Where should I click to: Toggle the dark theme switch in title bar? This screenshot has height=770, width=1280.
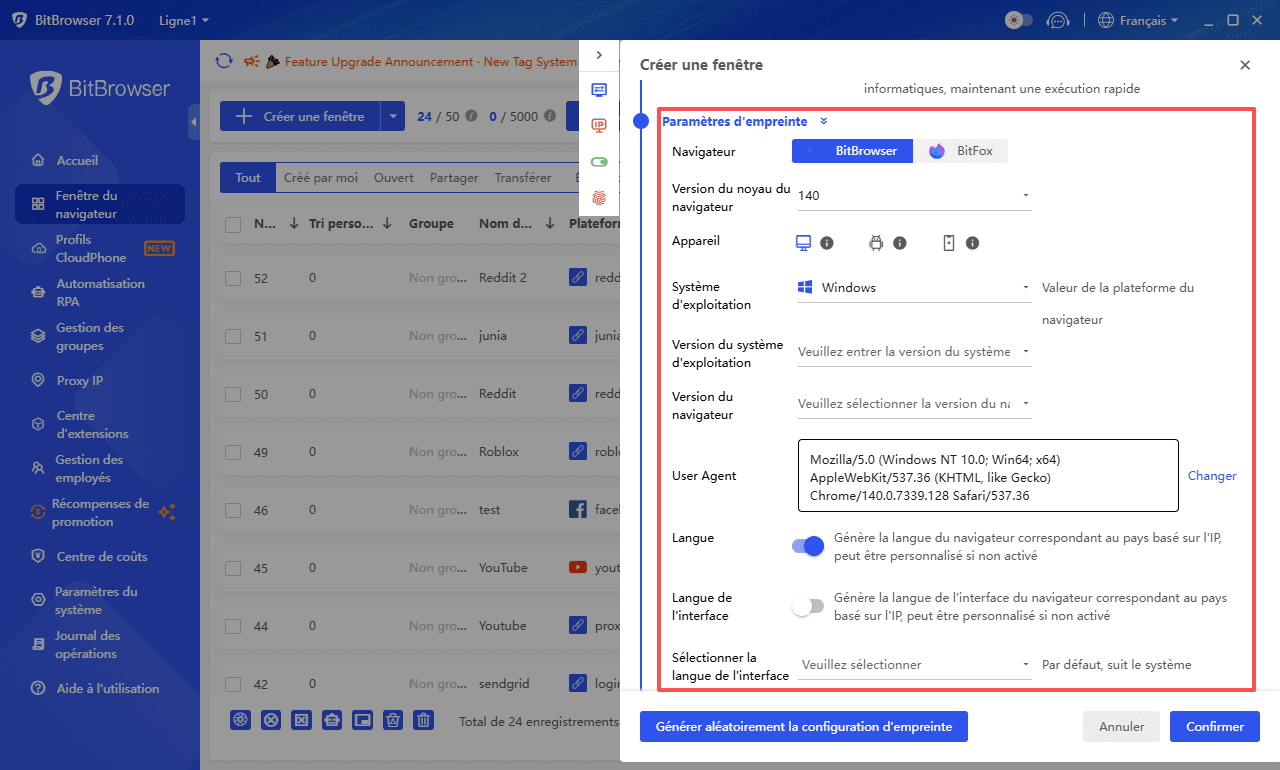[x=1018, y=19]
